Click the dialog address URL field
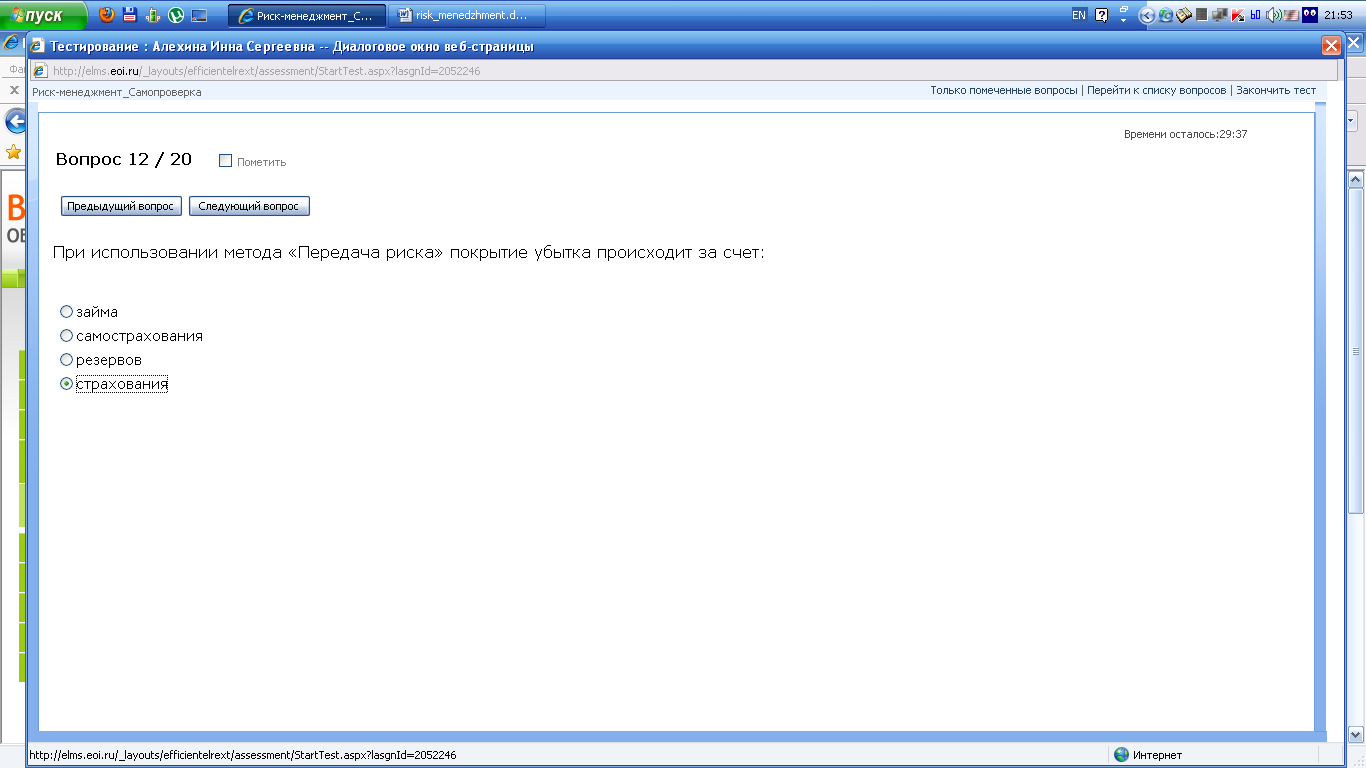 (685, 71)
